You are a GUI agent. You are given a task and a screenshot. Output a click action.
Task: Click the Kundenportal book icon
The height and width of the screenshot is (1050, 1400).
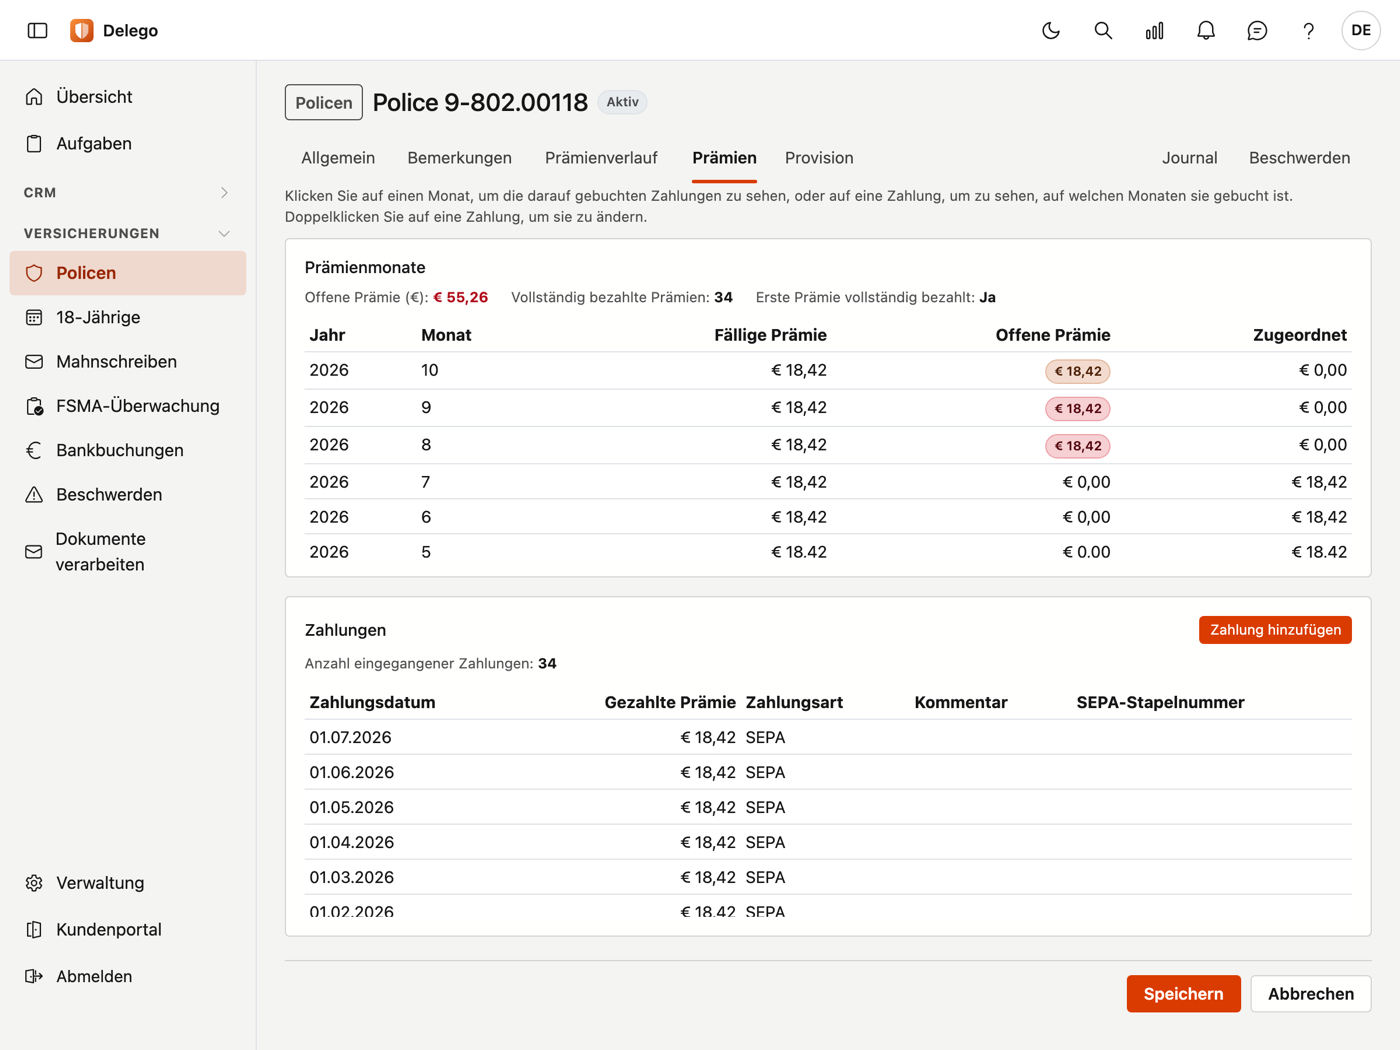(x=34, y=929)
